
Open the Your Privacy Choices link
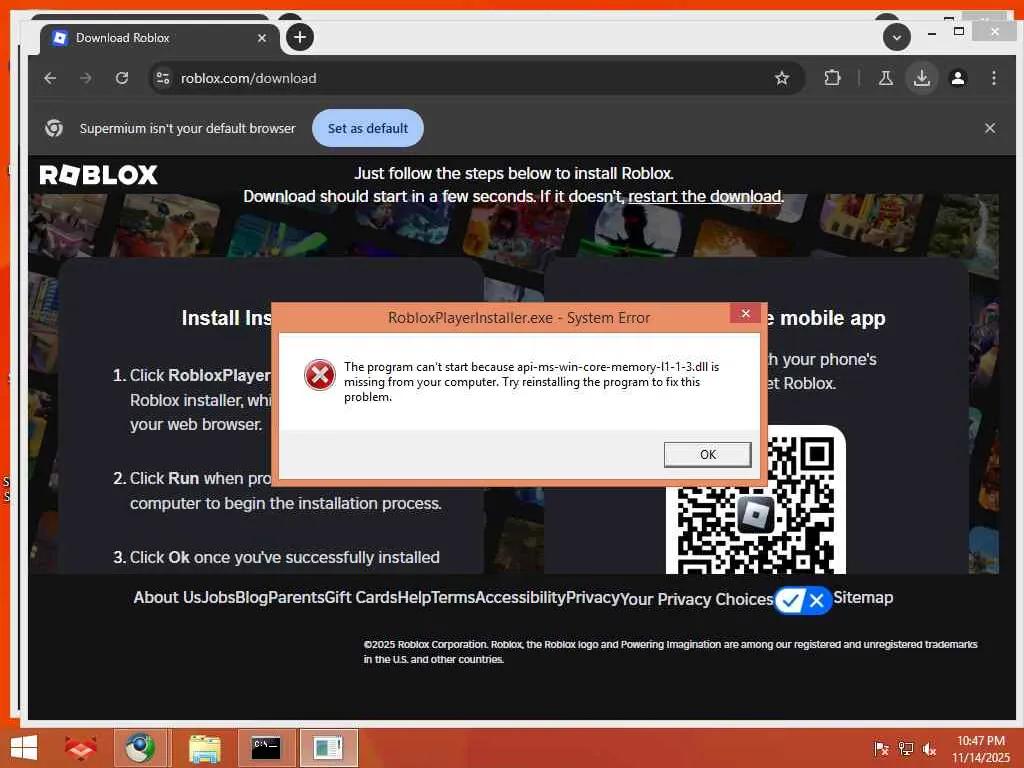(x=696, y=600)
